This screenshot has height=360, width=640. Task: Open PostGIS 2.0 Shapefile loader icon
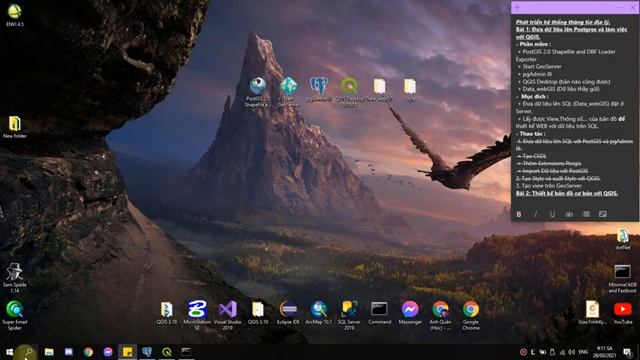258,92
